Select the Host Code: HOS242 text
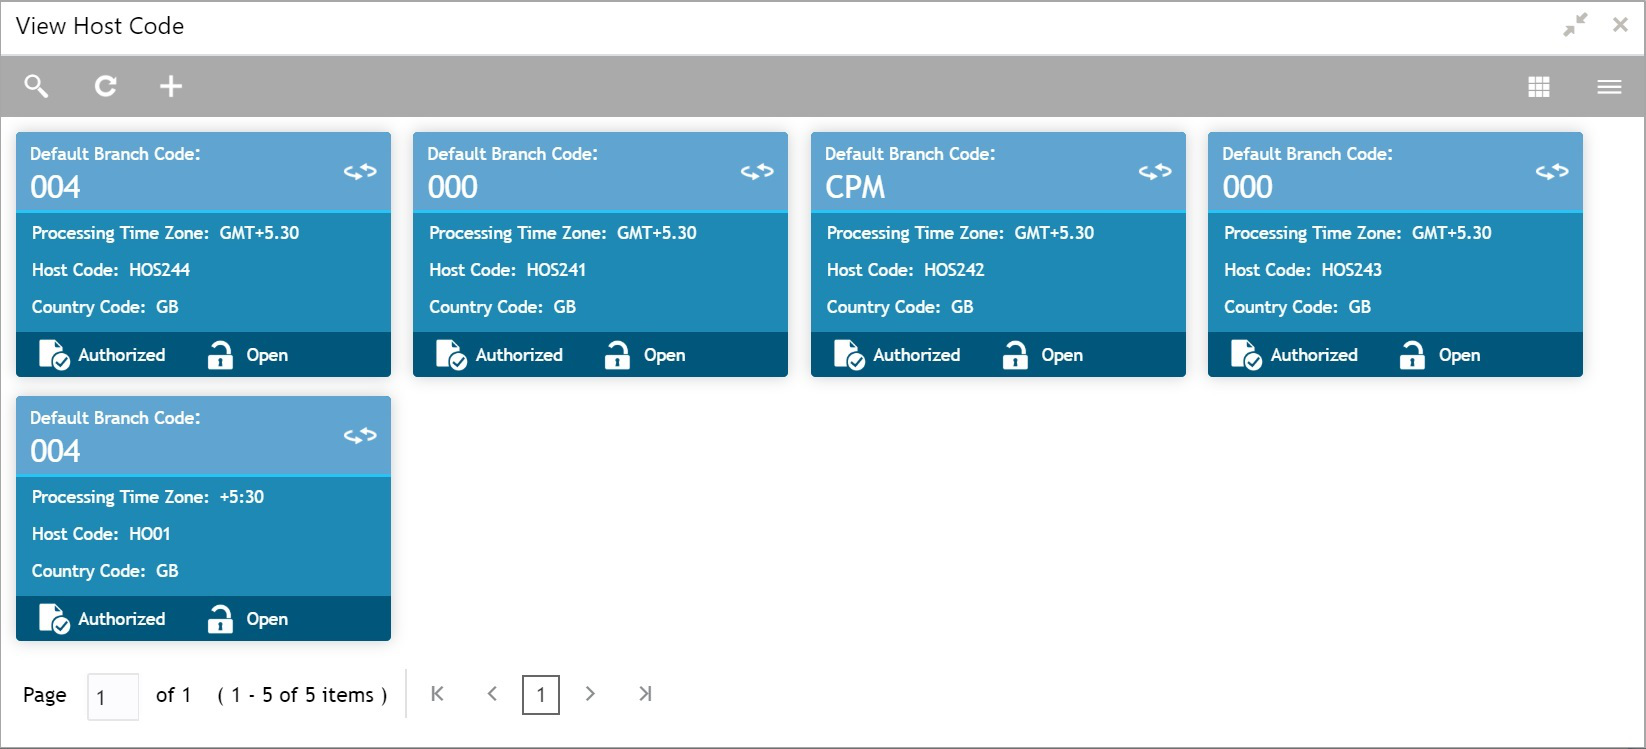The image size is (1646, 749). click(906, 270)
